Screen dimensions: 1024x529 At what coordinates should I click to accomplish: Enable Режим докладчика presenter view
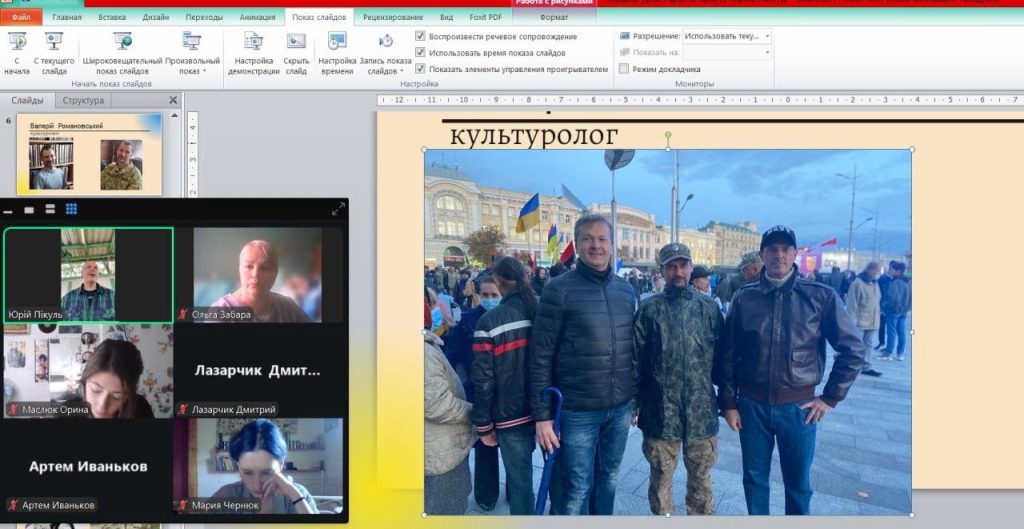point(624,69)
